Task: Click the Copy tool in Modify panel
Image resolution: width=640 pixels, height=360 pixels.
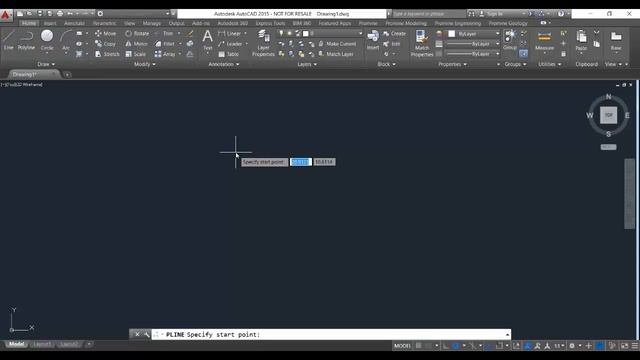Action: pyautogui.click(x=106, y=44)
